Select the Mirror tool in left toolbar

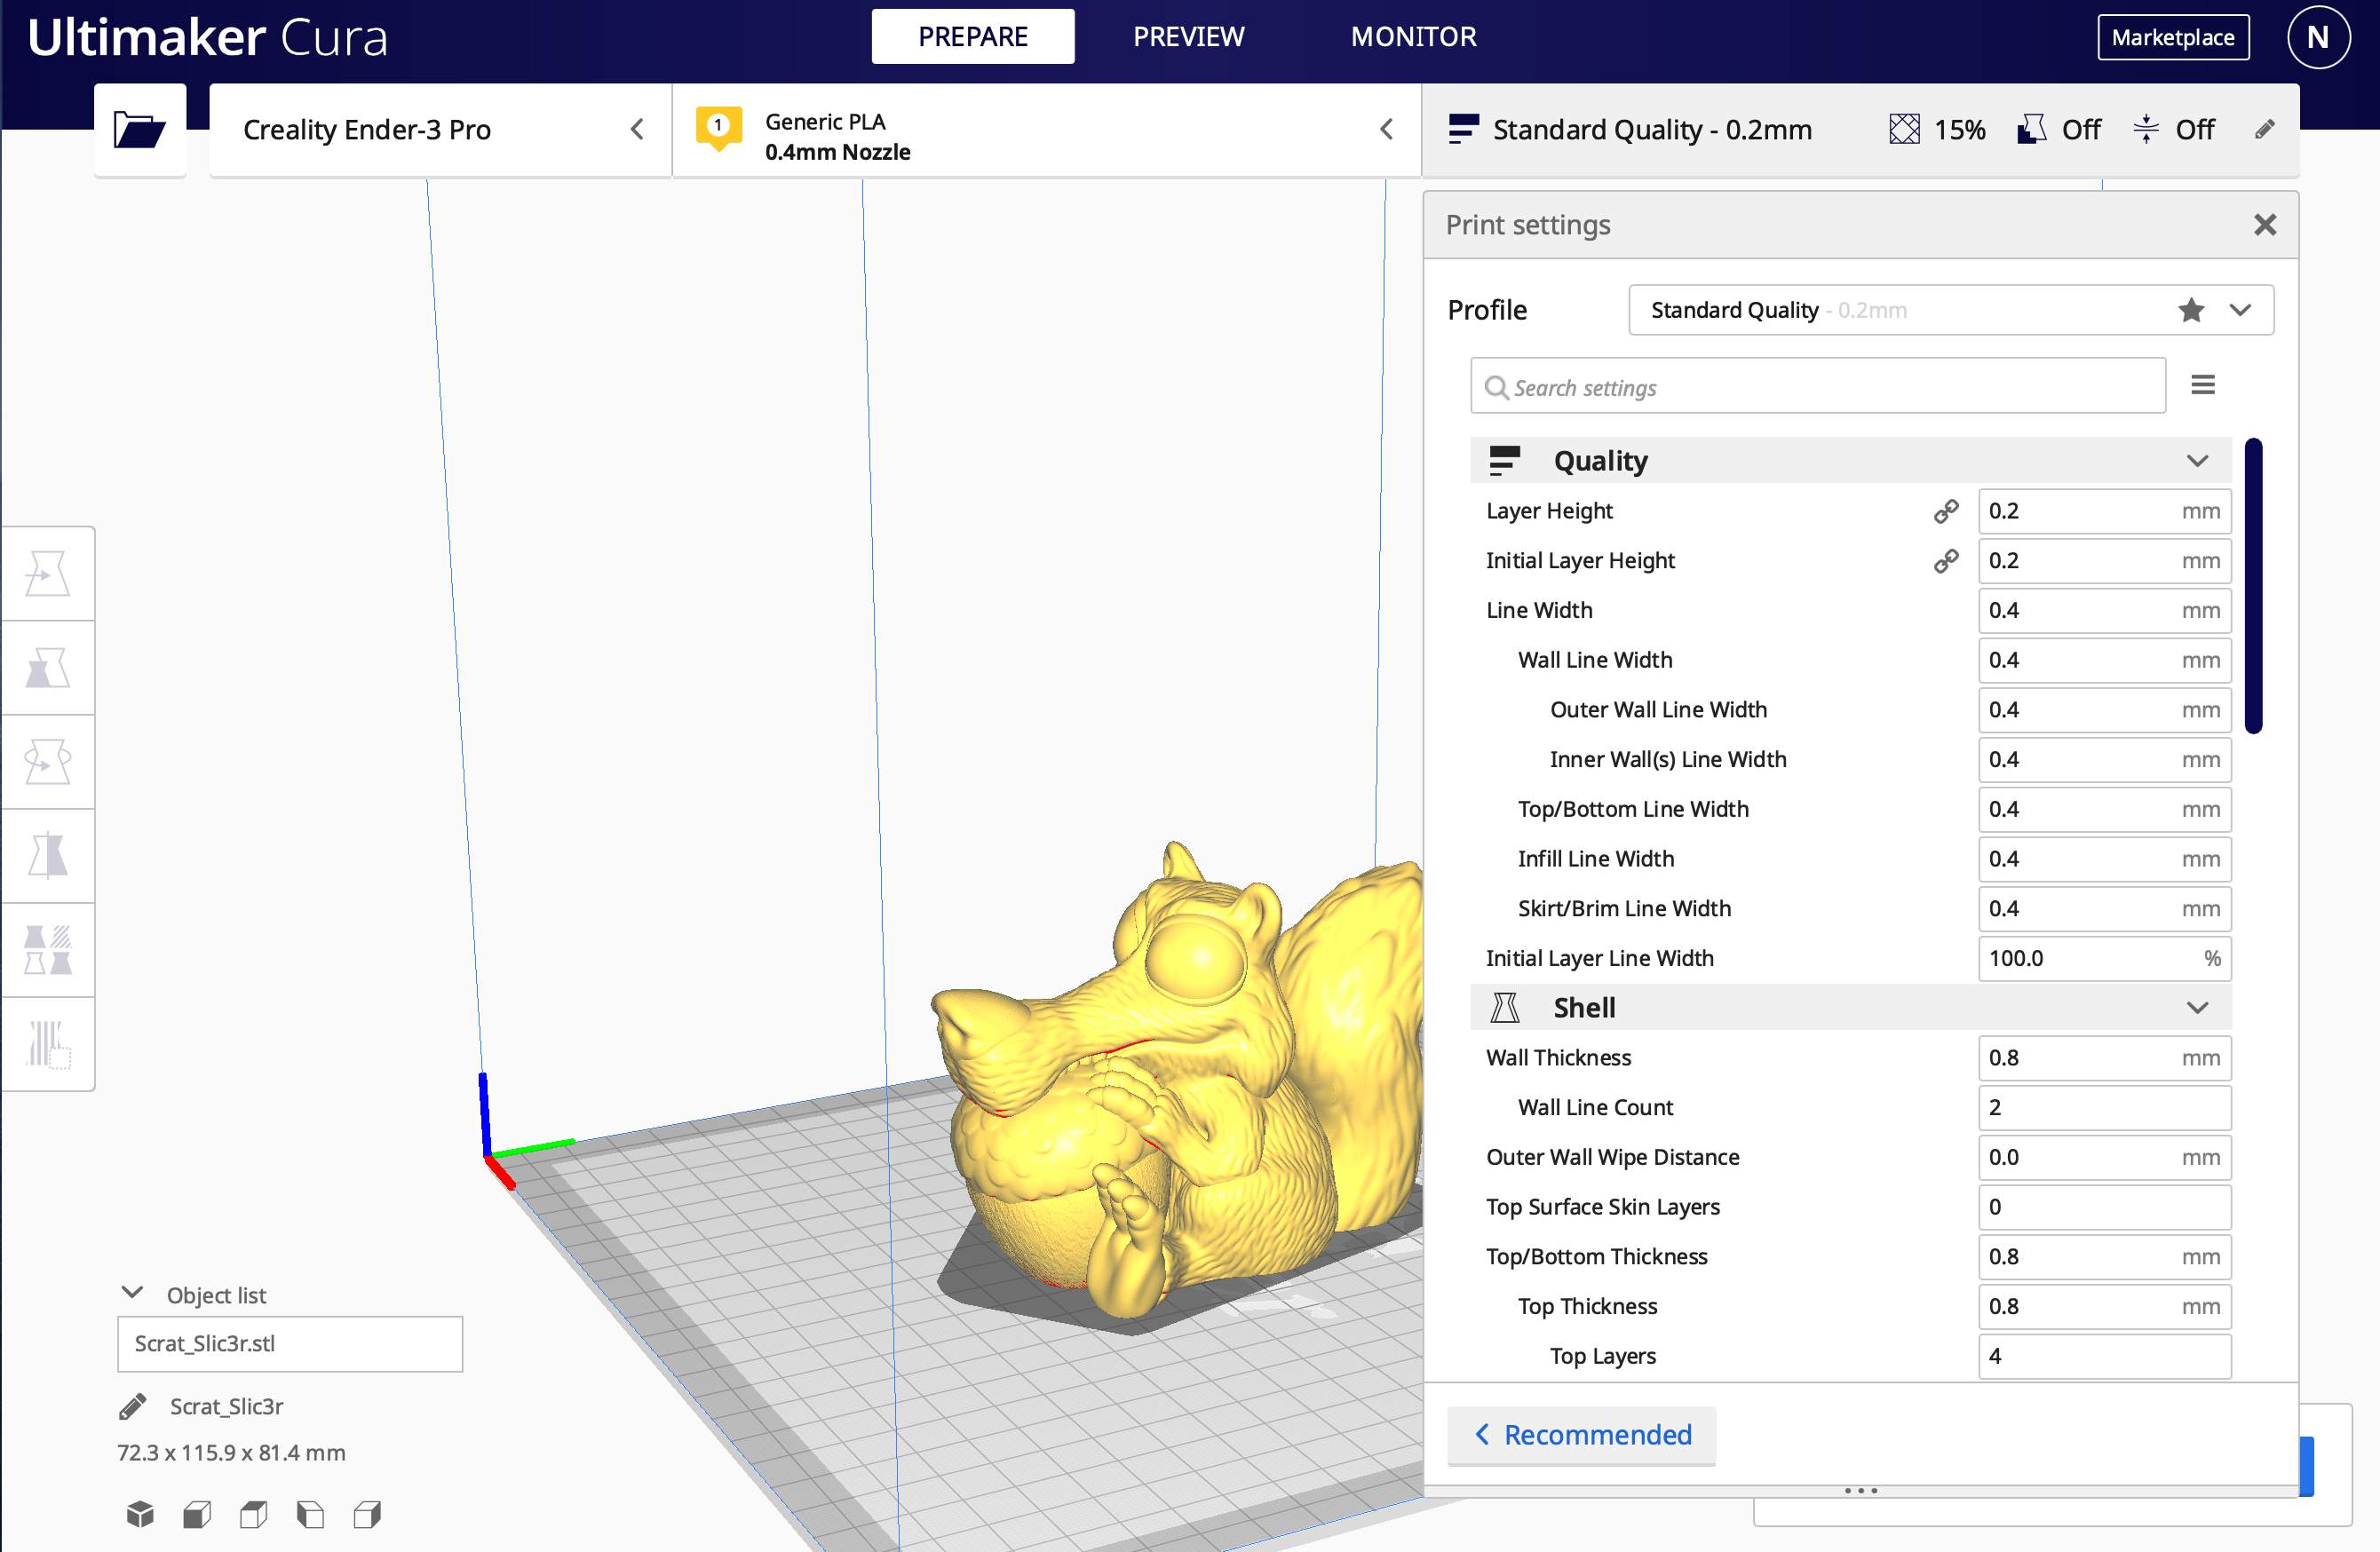[x=48, y=856]
